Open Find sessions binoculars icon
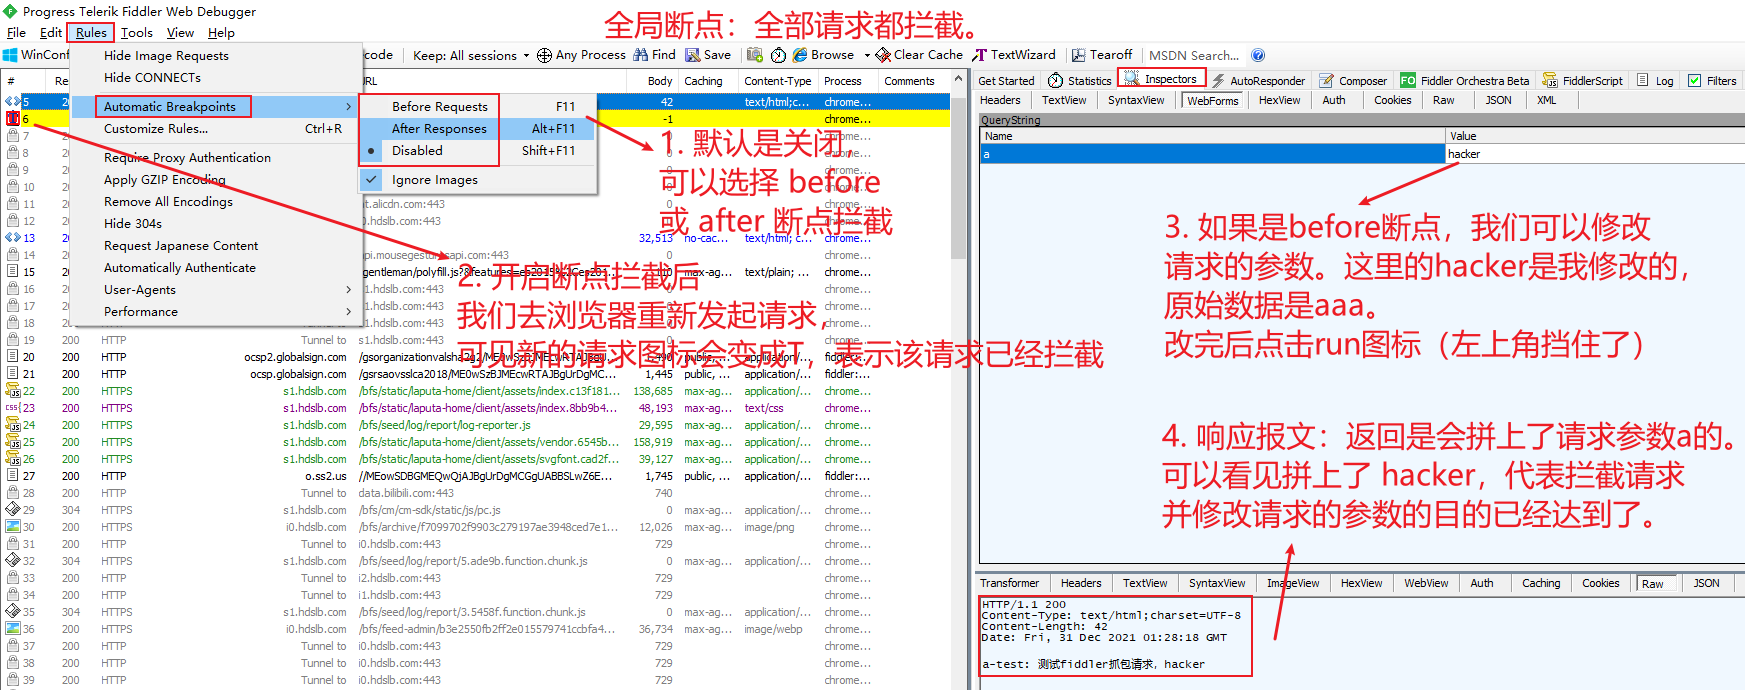Viewport: 1745px width, 690px height. pyautogui.click(x=641, y=55)
